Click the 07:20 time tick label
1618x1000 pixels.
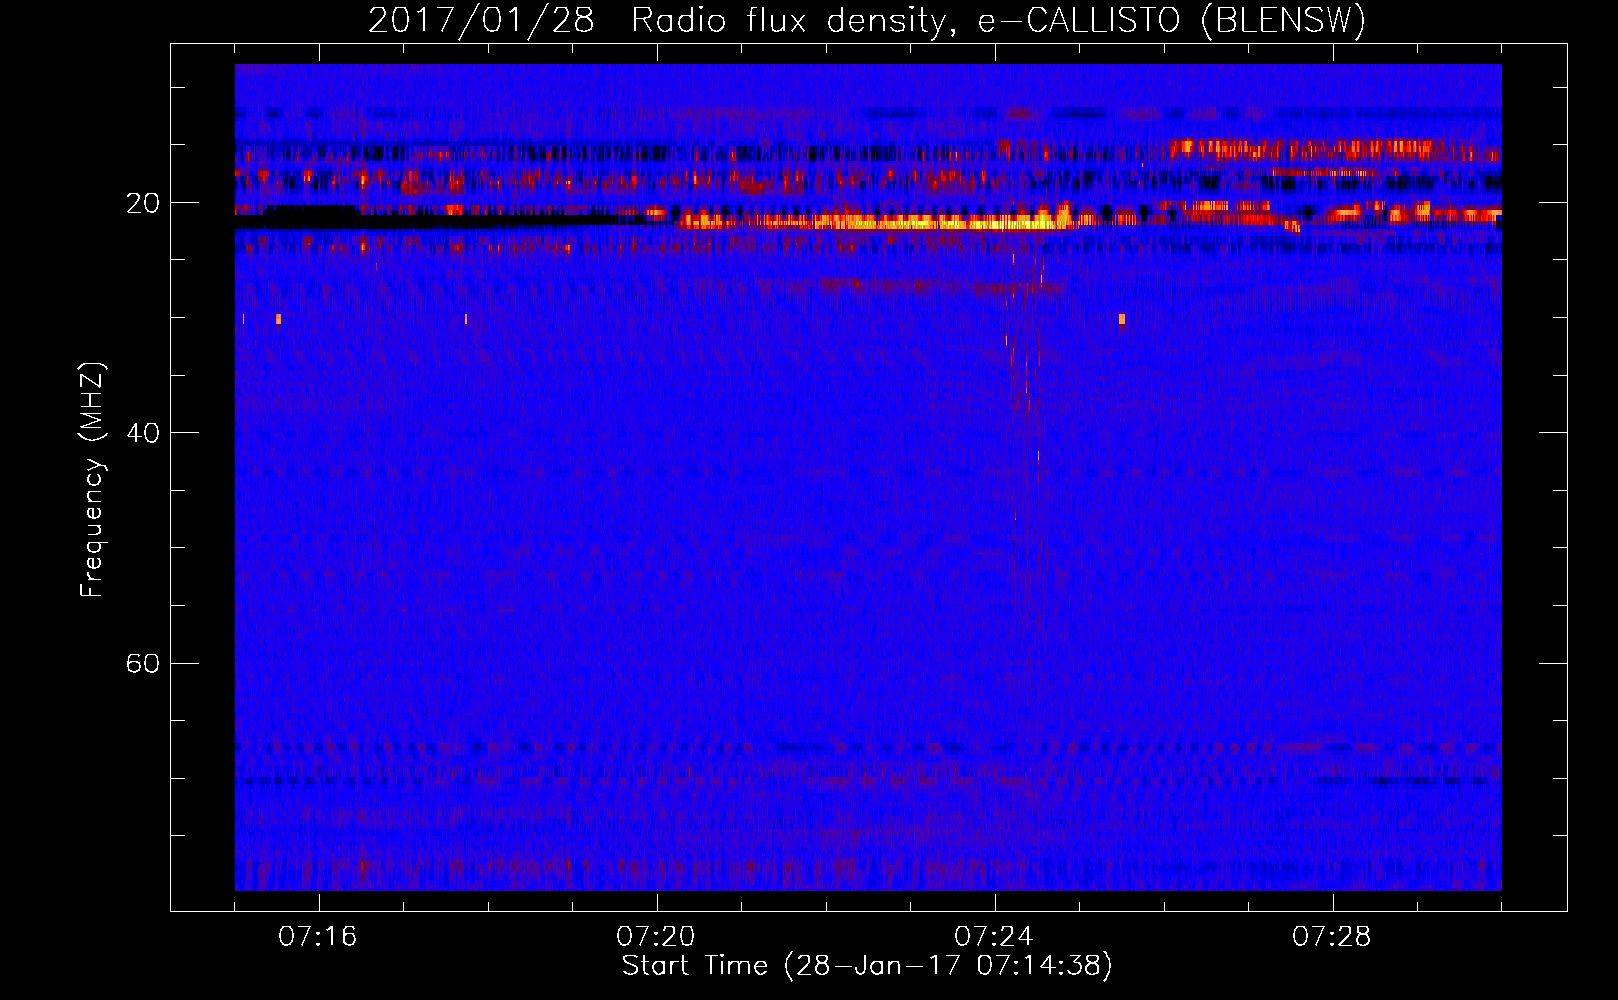(656, 937)
